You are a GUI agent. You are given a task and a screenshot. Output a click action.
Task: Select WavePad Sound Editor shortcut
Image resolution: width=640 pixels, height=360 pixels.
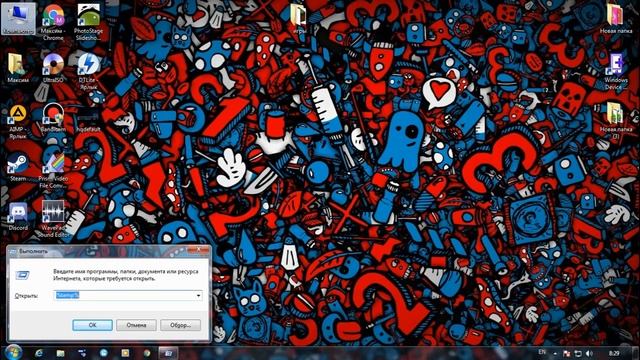coord(53,220)
